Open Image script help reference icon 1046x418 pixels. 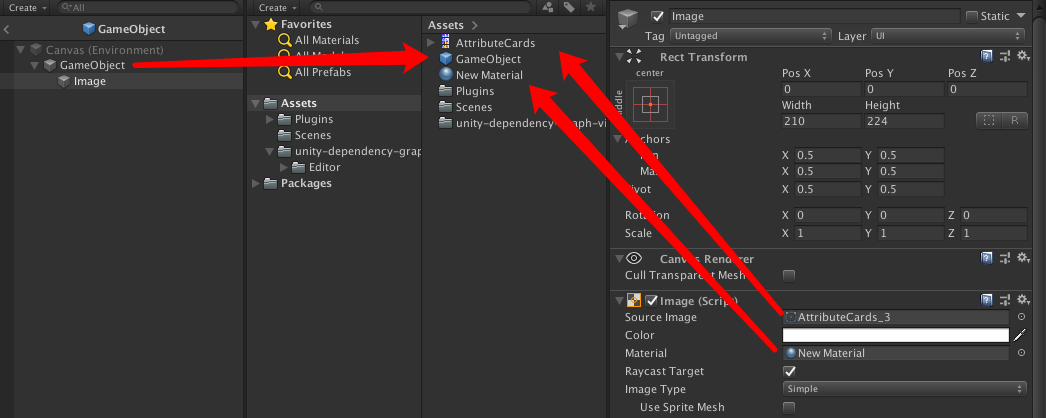tap(986, 299)
